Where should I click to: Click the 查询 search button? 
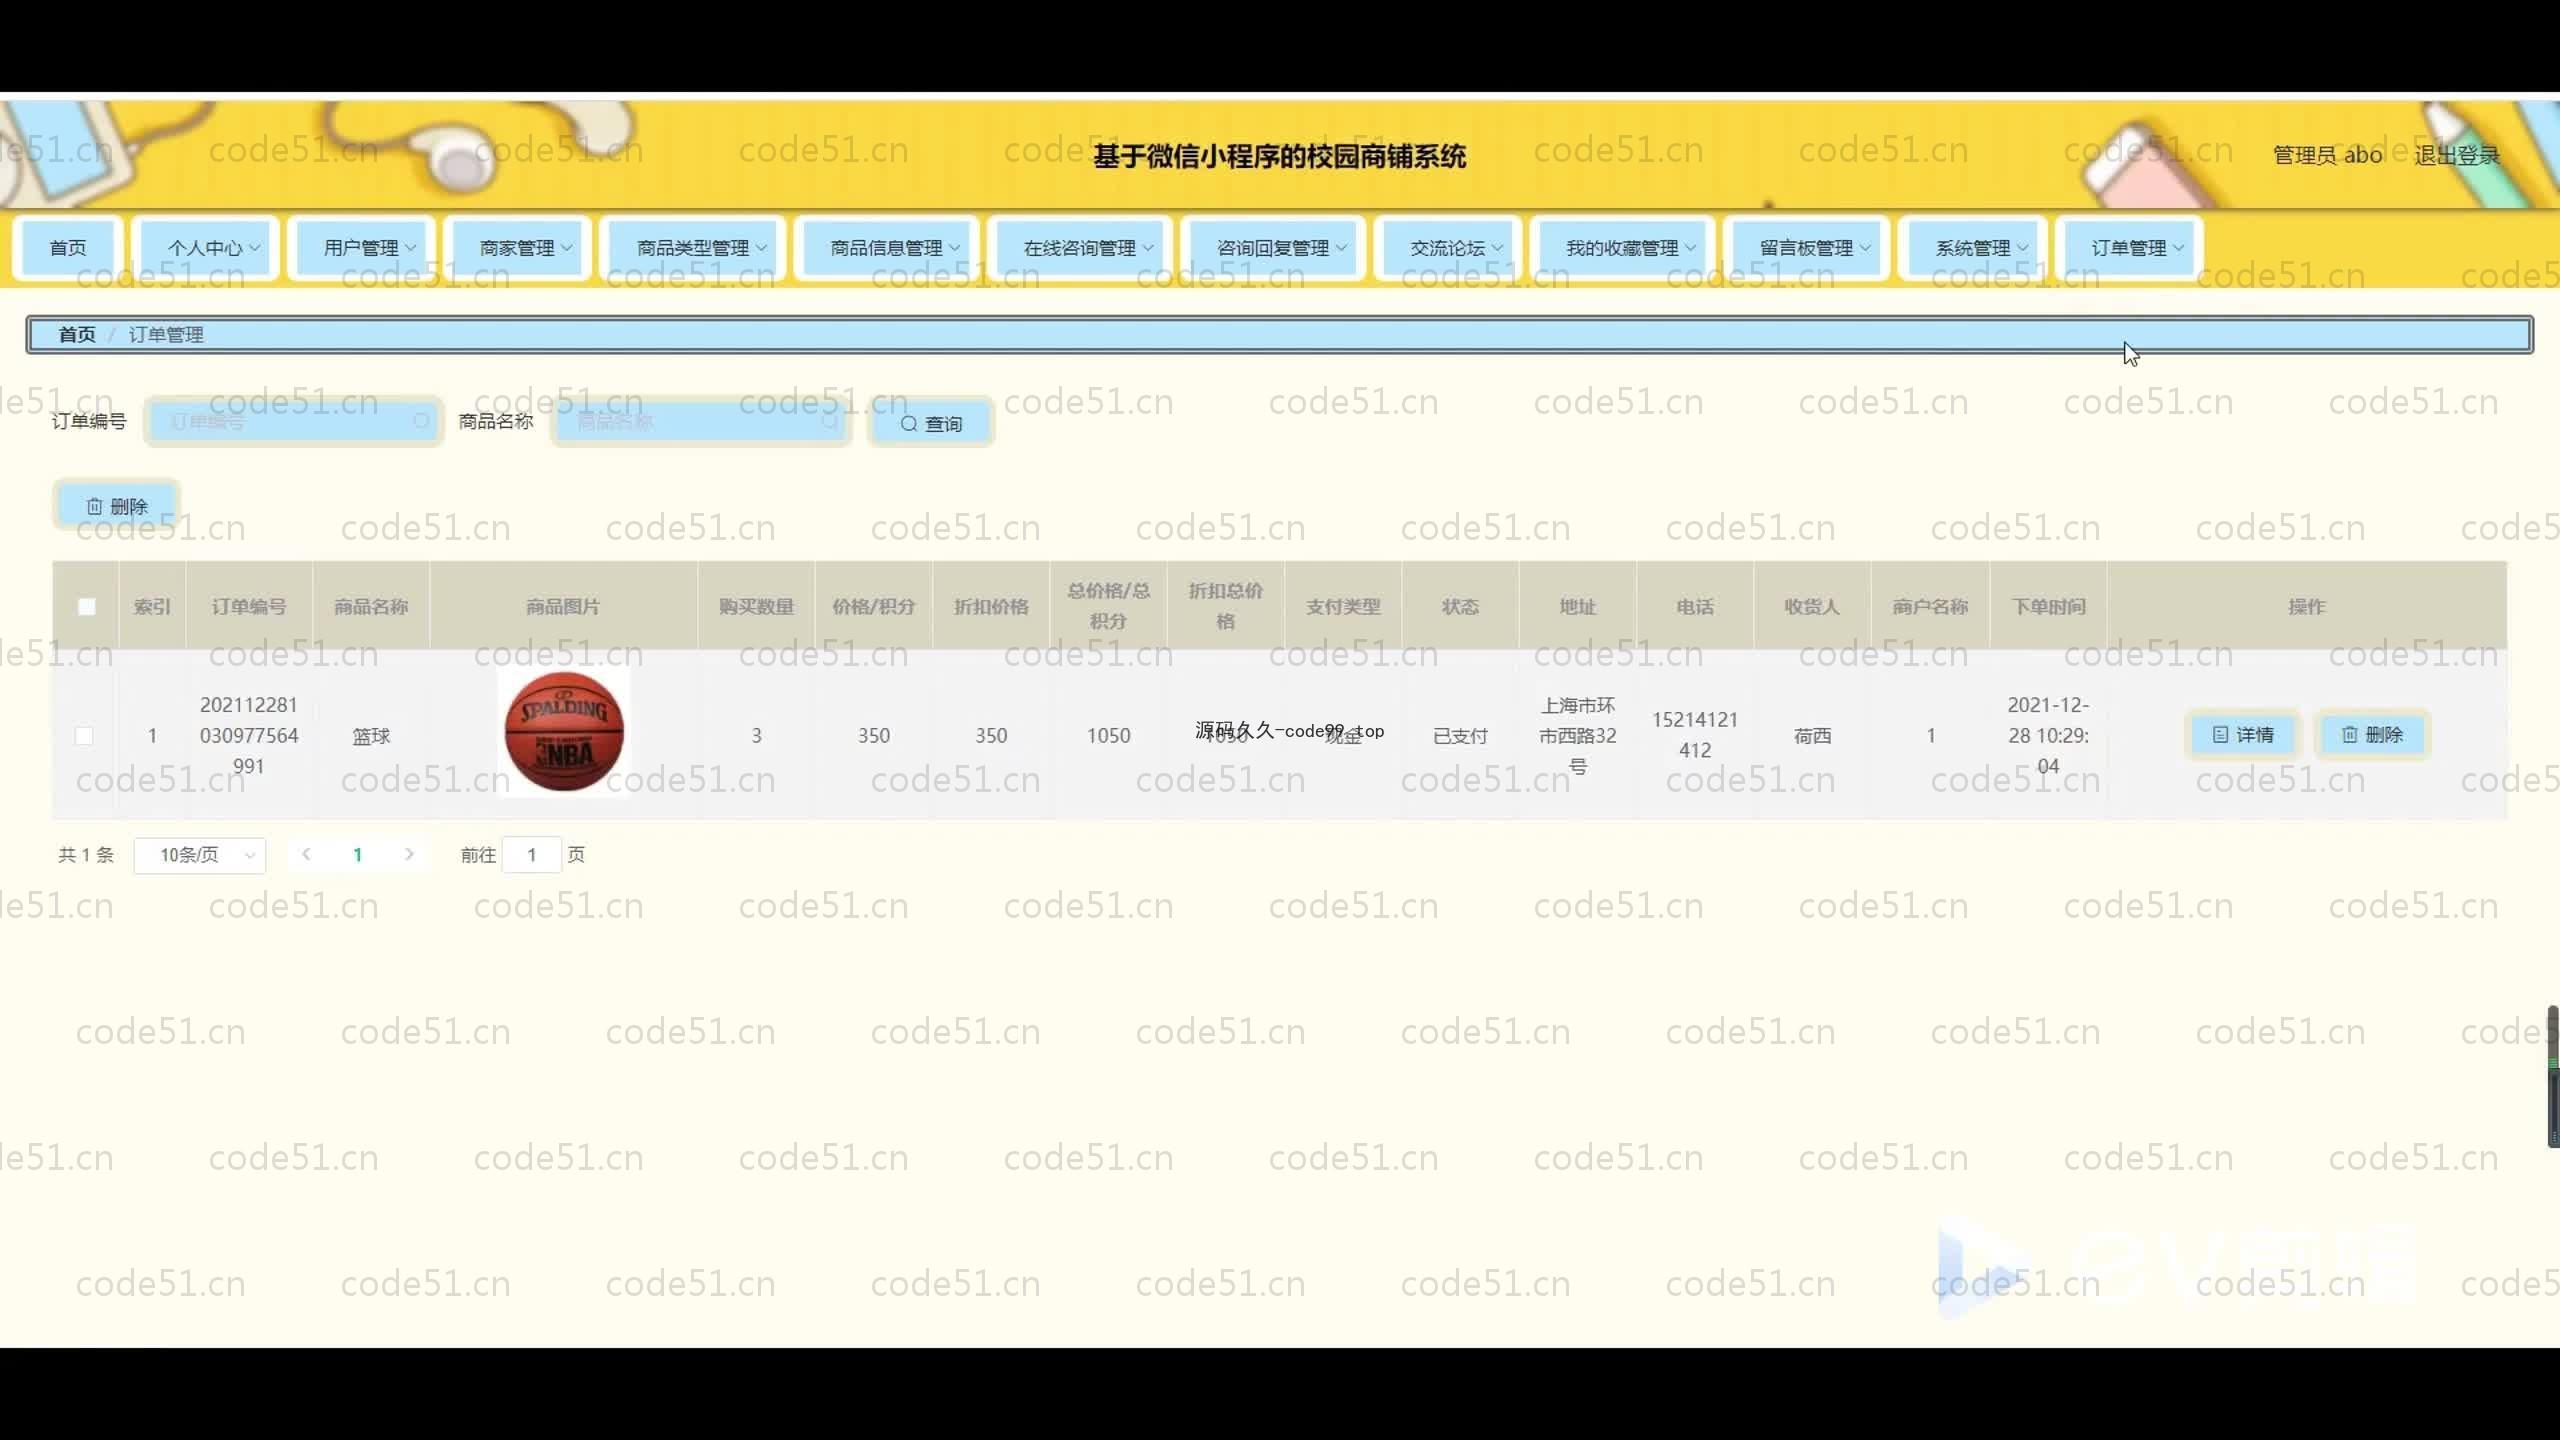click(x=931, y=423)
